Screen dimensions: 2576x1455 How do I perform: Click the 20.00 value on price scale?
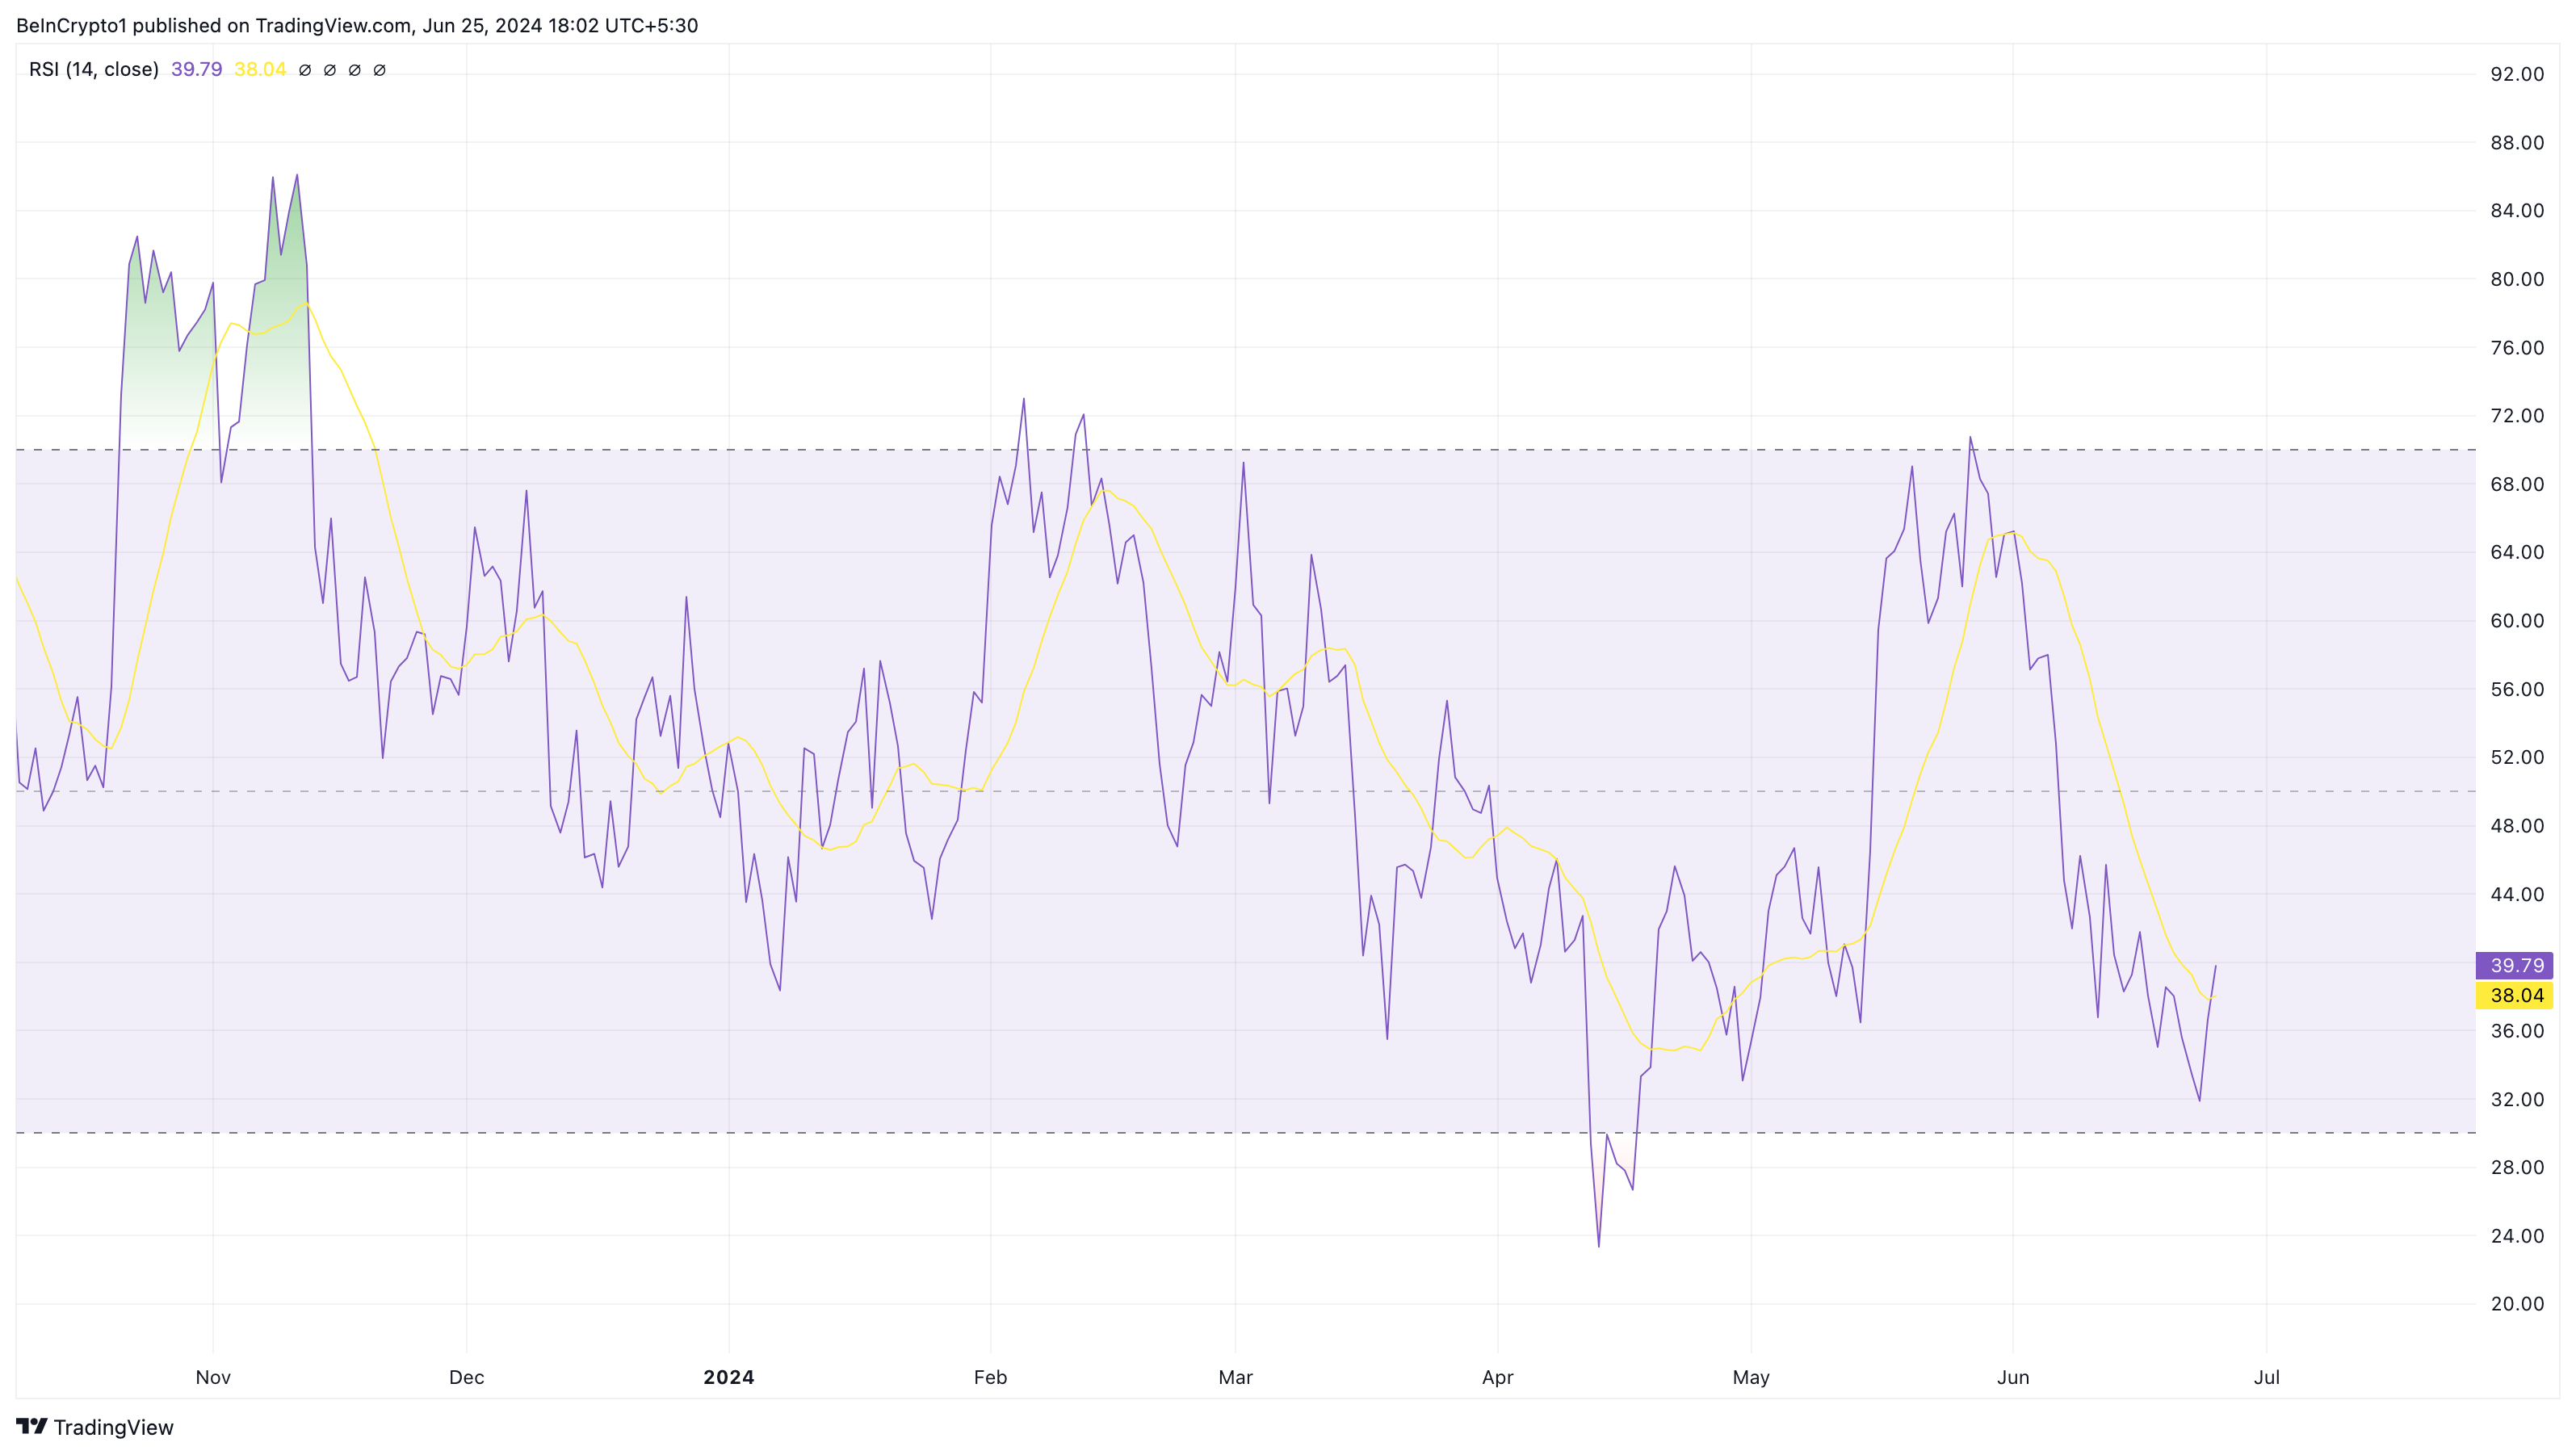2516,1303
